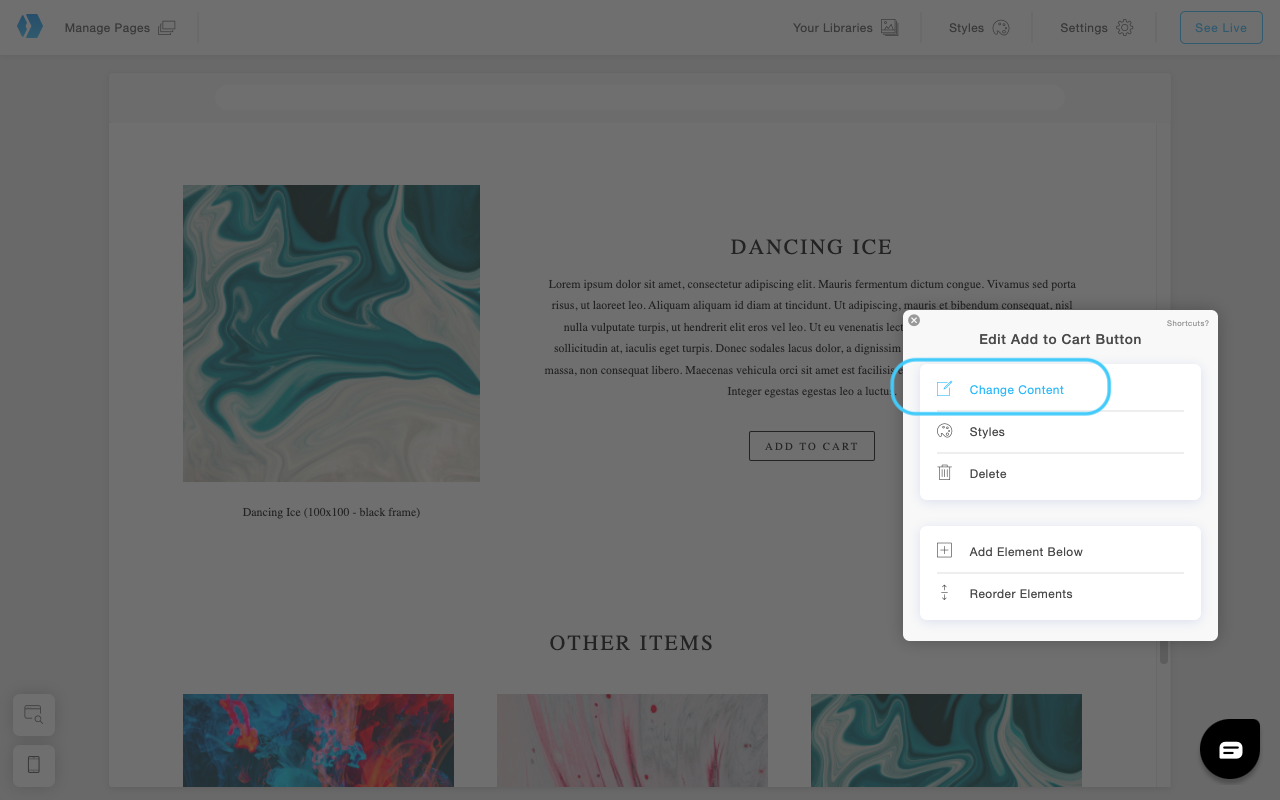Select the Dancing Ice product image
Viewport: 1280px width, 800px height.
331,333
